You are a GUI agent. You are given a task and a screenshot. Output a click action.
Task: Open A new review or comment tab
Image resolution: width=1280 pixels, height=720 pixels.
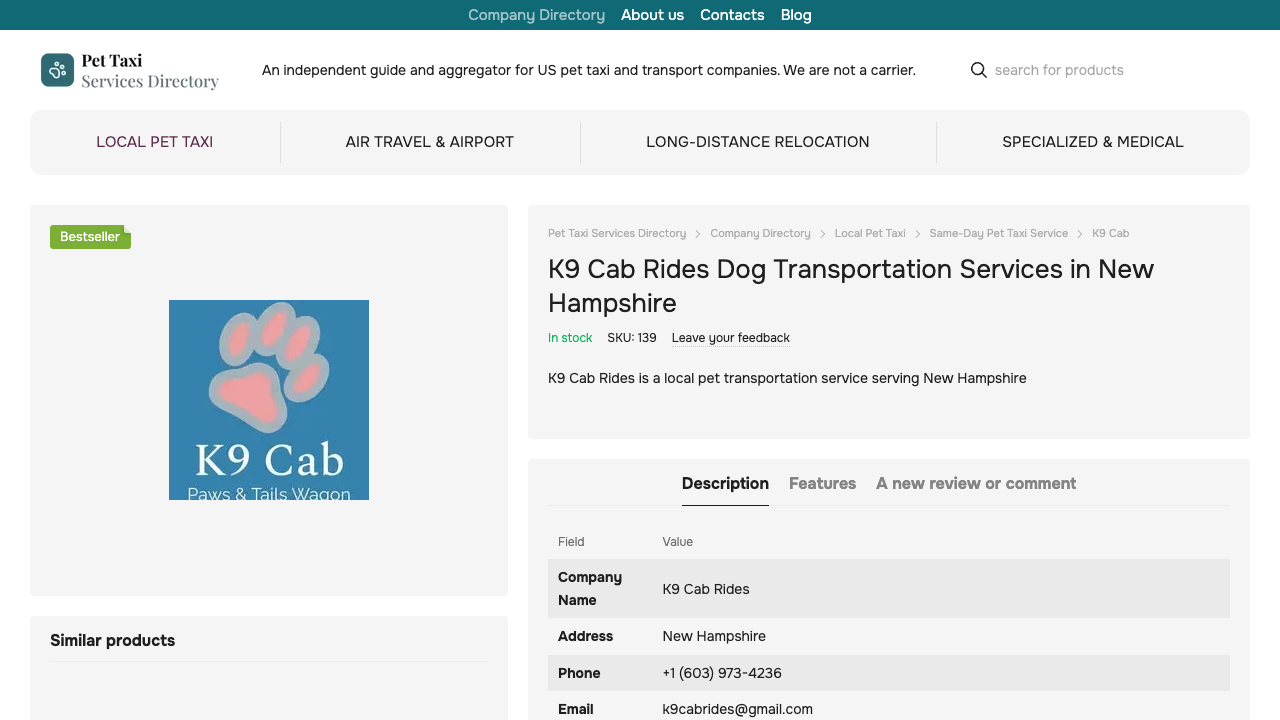[x=976, y=483]
